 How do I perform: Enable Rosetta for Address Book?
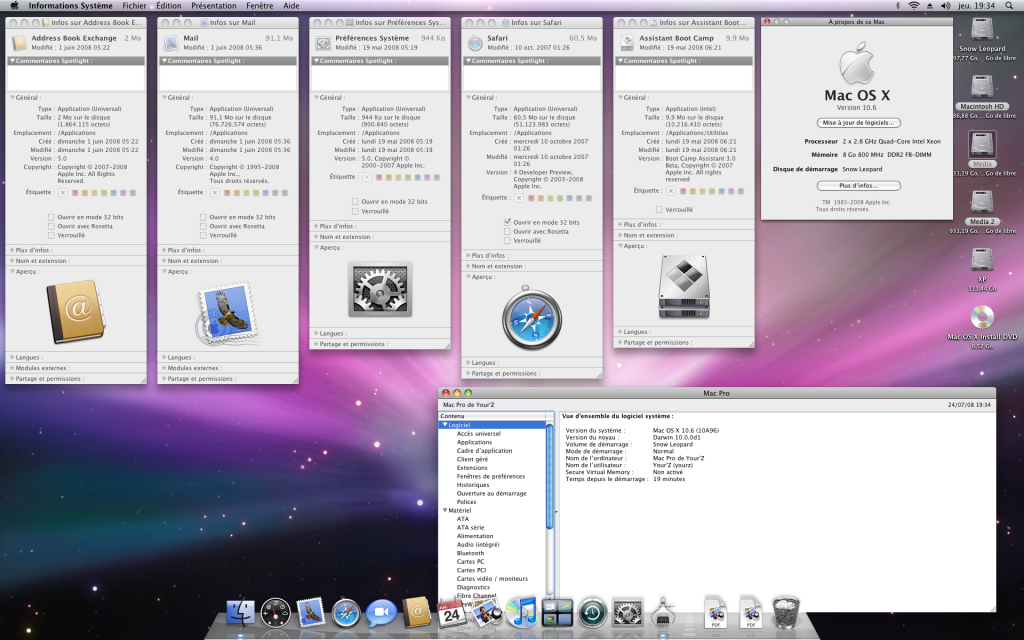tap(51, 226)
